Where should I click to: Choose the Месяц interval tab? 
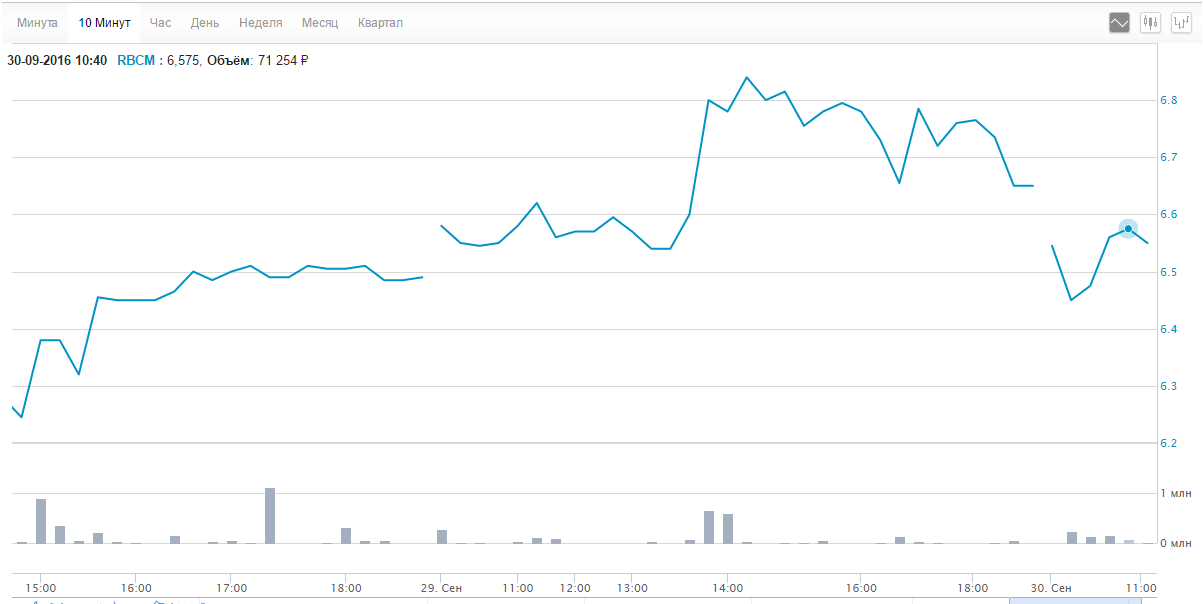pos(320,22)
